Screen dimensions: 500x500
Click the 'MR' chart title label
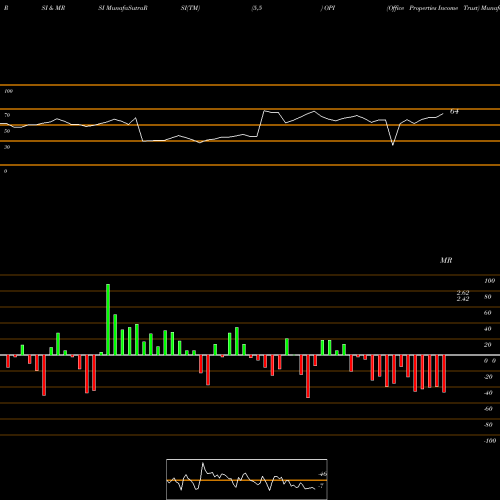point(446,260)
